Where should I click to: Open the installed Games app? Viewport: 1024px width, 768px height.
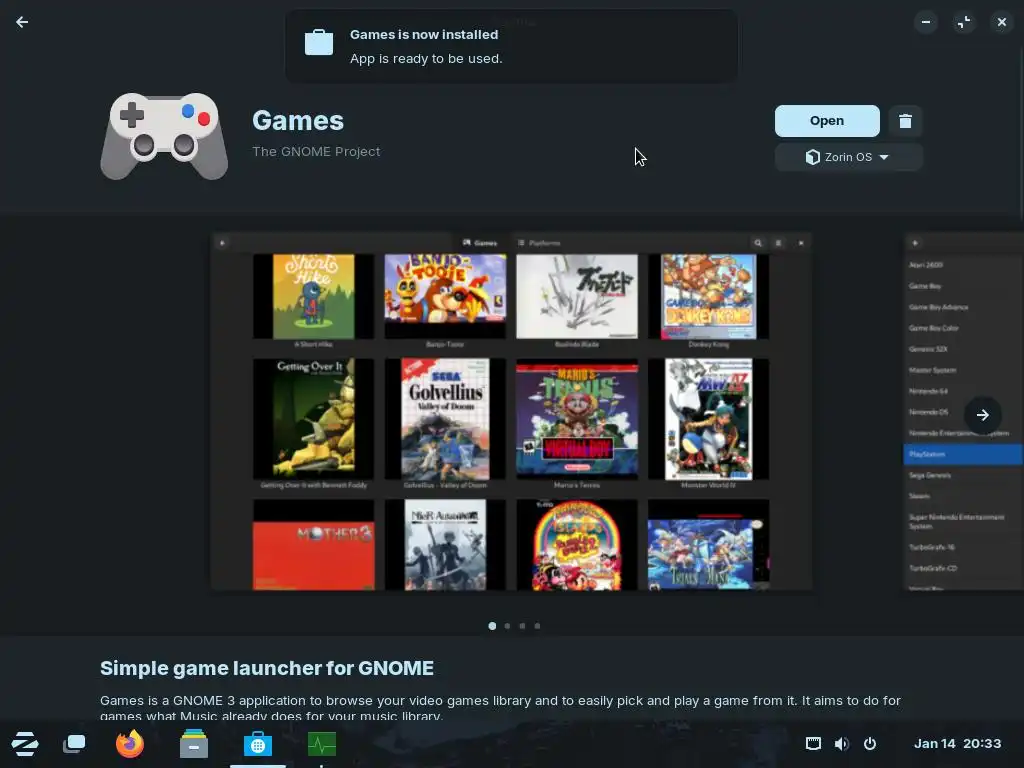[x=827, y=121]
